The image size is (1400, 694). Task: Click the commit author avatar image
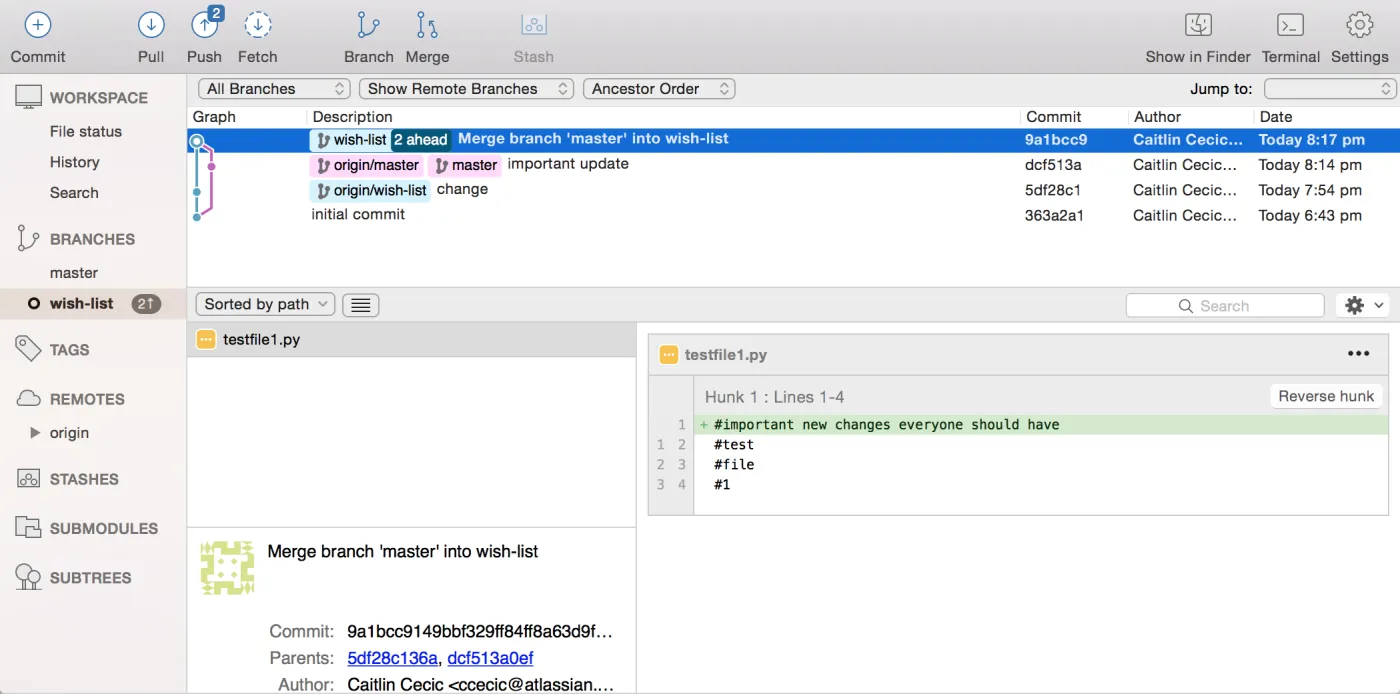click(x=227, y=568)
